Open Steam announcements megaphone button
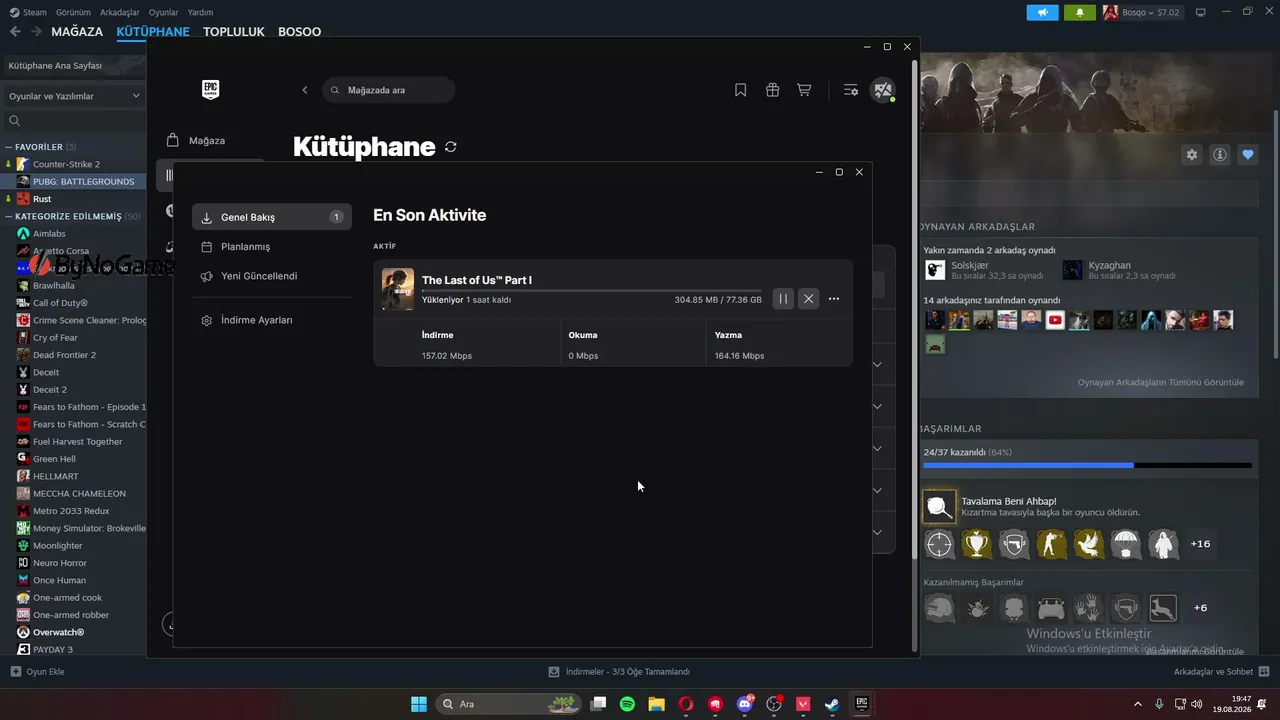This screenshot has height=720, width=1280. pyautogui.click(x=1043, y=13)
